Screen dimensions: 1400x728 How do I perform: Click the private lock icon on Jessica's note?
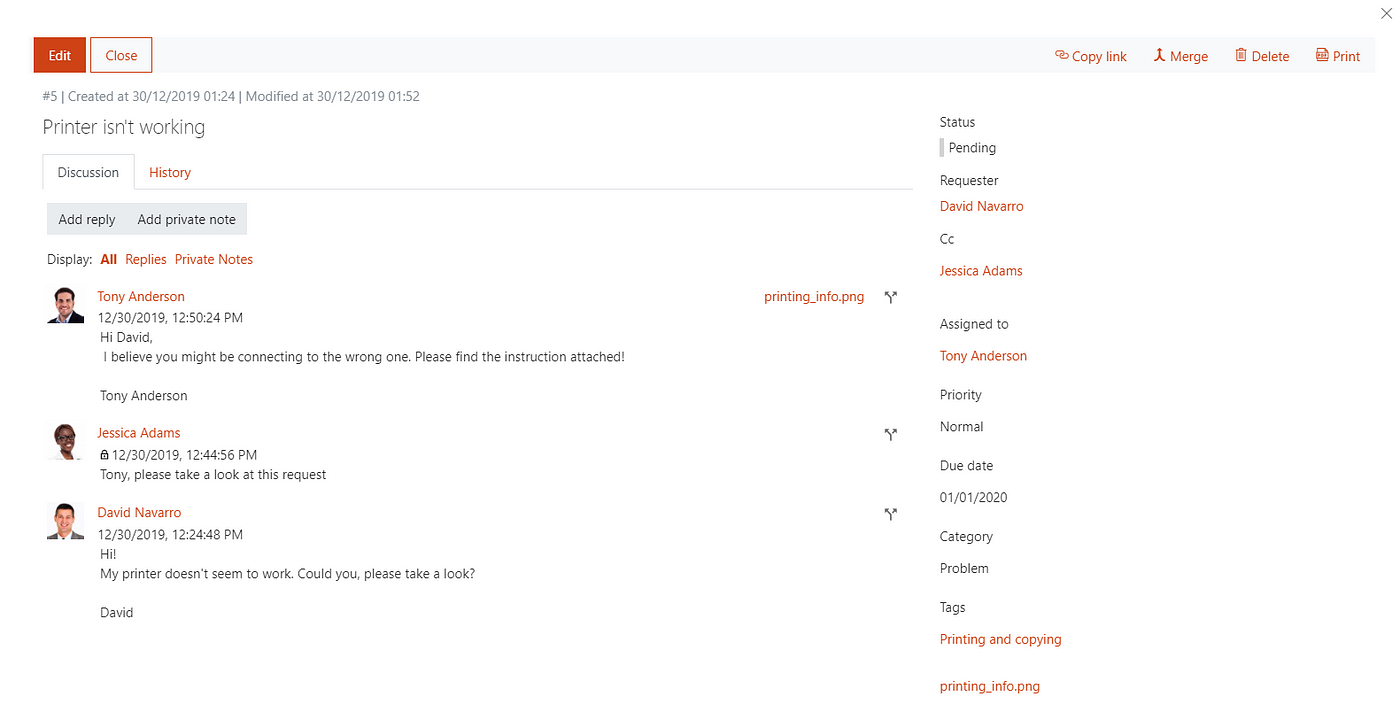coord(105,455)
